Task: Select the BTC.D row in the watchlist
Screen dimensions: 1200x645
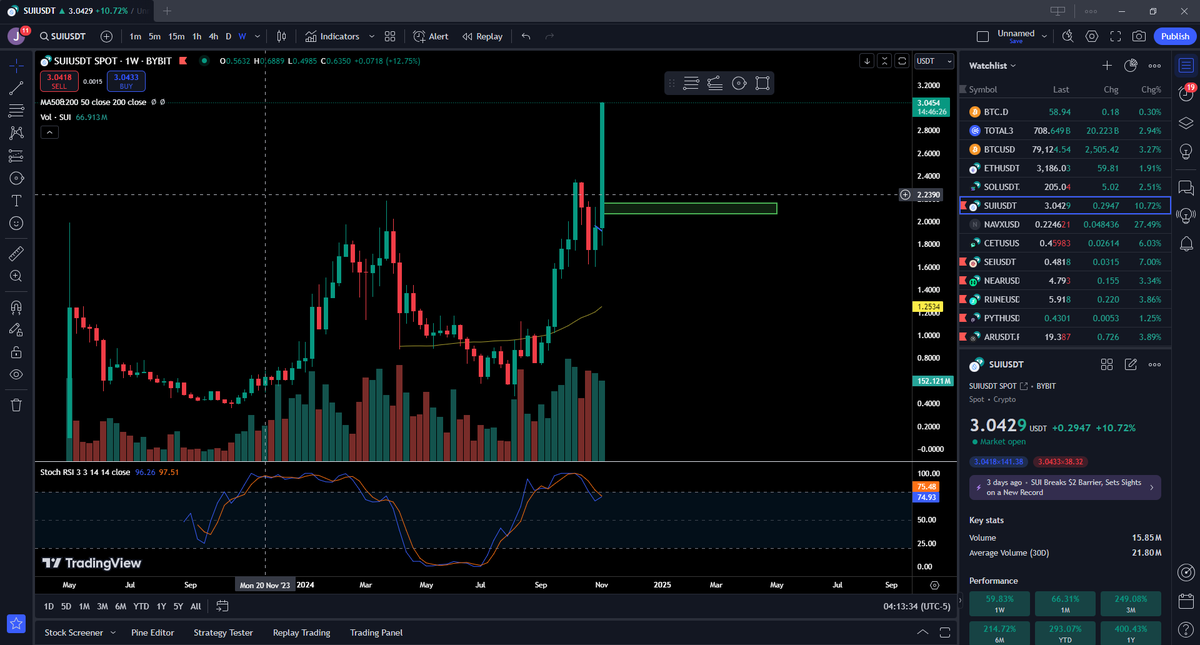Action: pos(1063,112)
